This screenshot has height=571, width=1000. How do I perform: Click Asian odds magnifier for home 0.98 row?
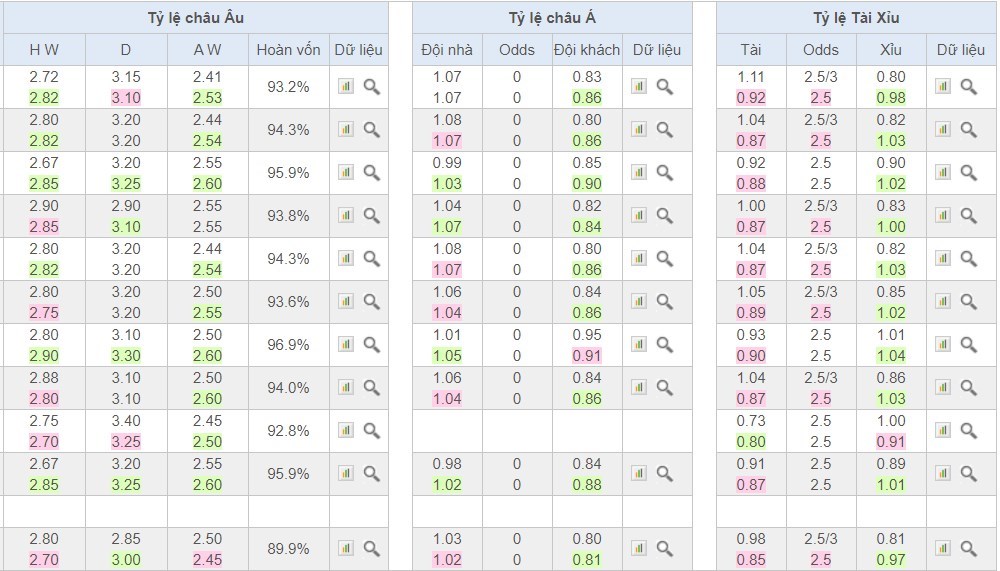coord(665,474)
